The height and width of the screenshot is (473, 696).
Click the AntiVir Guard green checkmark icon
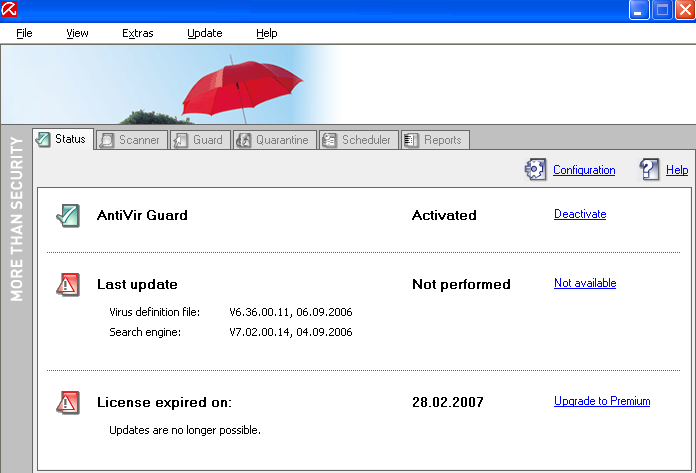point(68,216)
